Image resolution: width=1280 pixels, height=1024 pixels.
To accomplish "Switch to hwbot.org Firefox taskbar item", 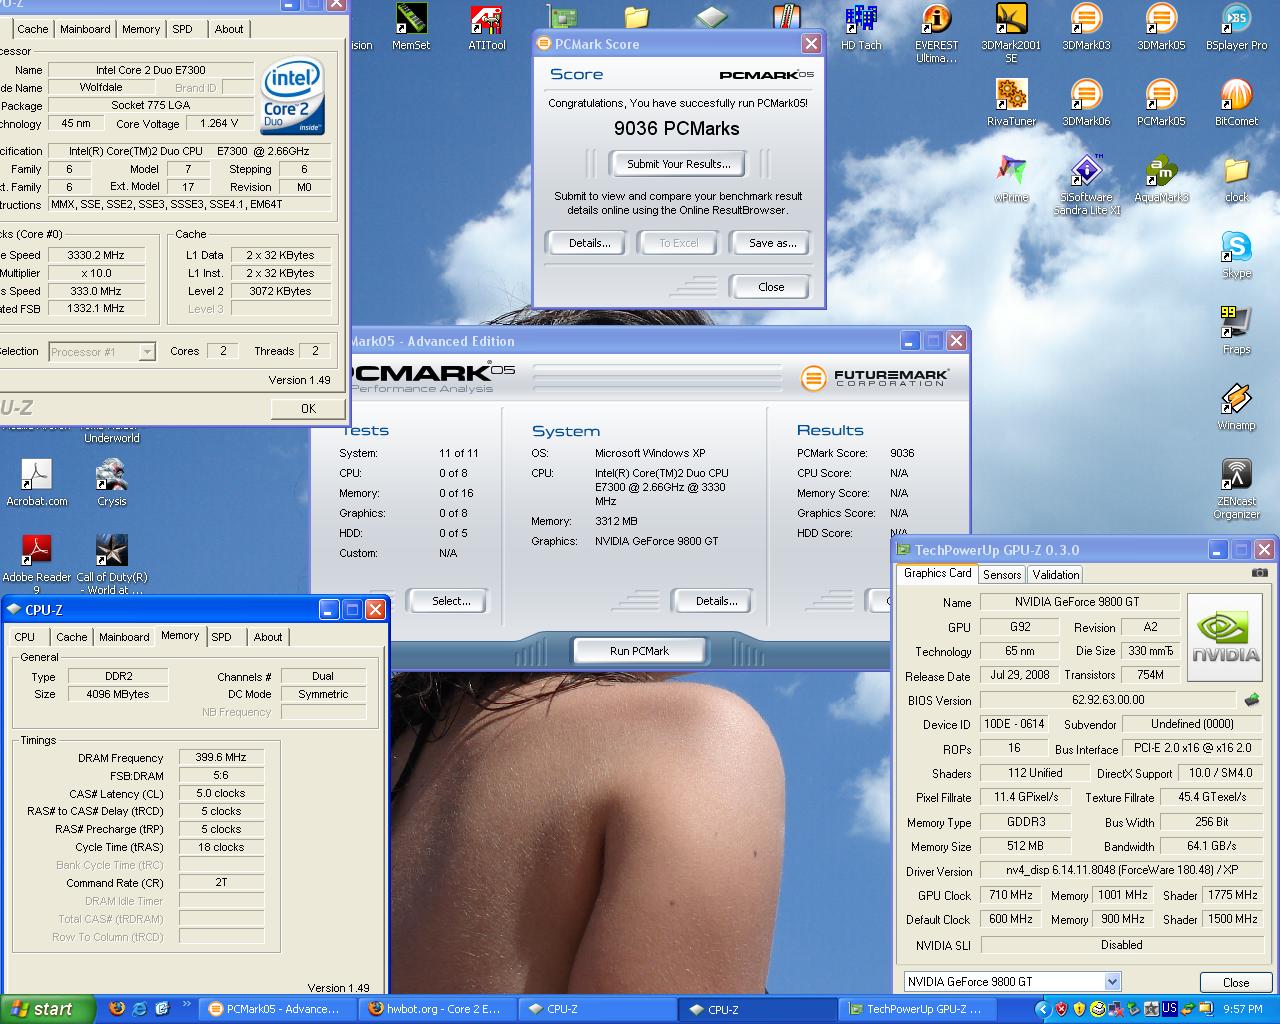I will click(439, 1009).
